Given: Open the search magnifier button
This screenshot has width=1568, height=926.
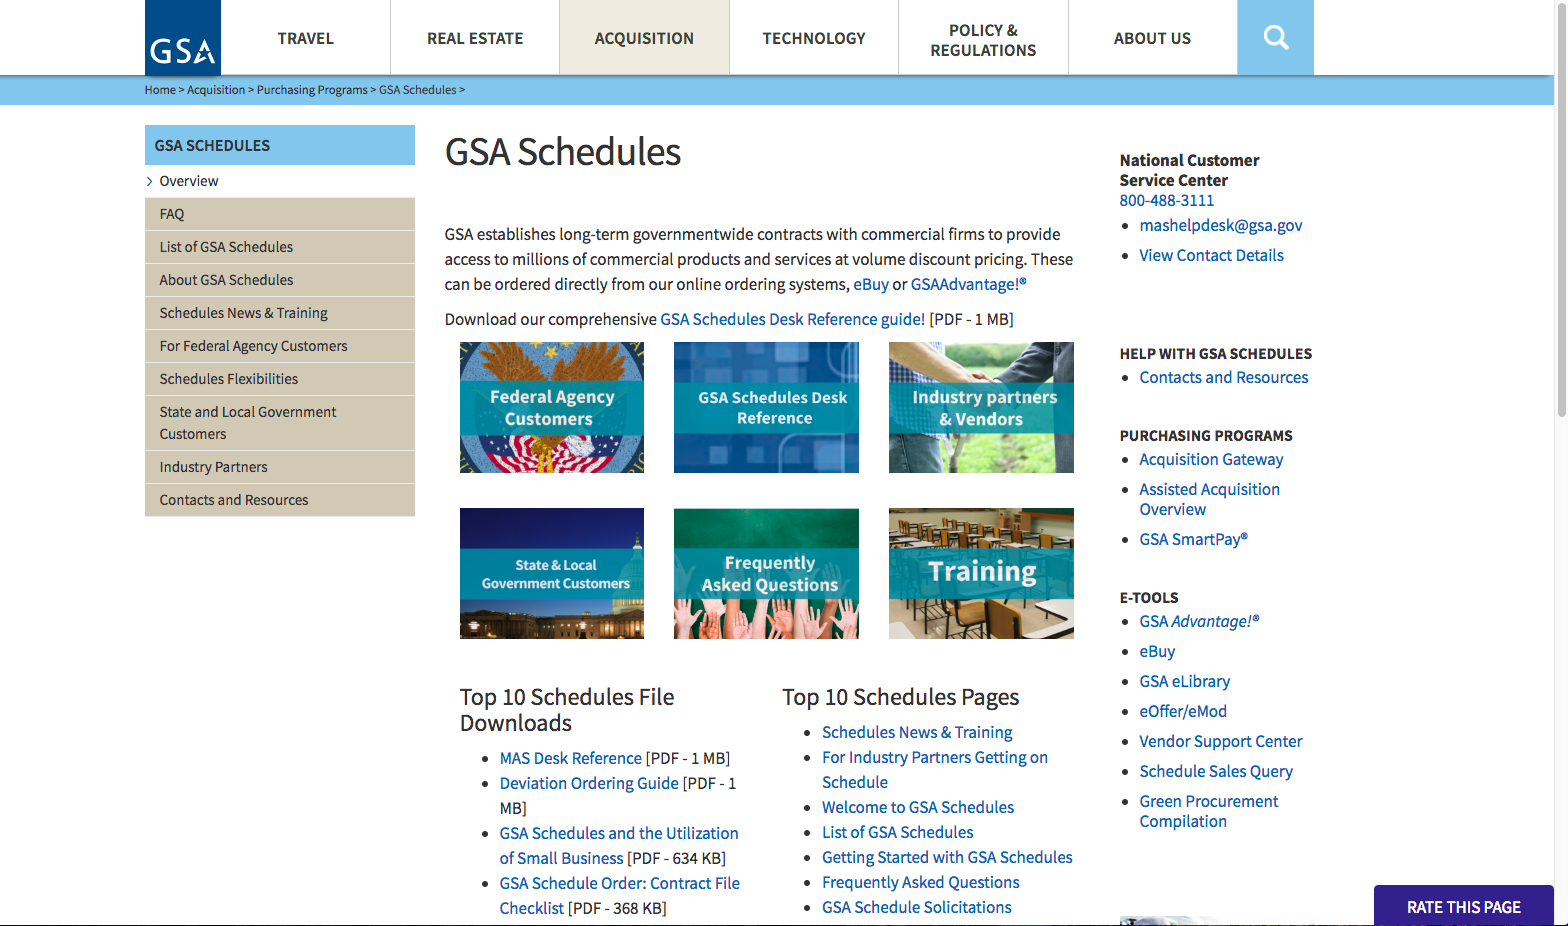Looking at the screenshot, I should (x=1275, y=38).
